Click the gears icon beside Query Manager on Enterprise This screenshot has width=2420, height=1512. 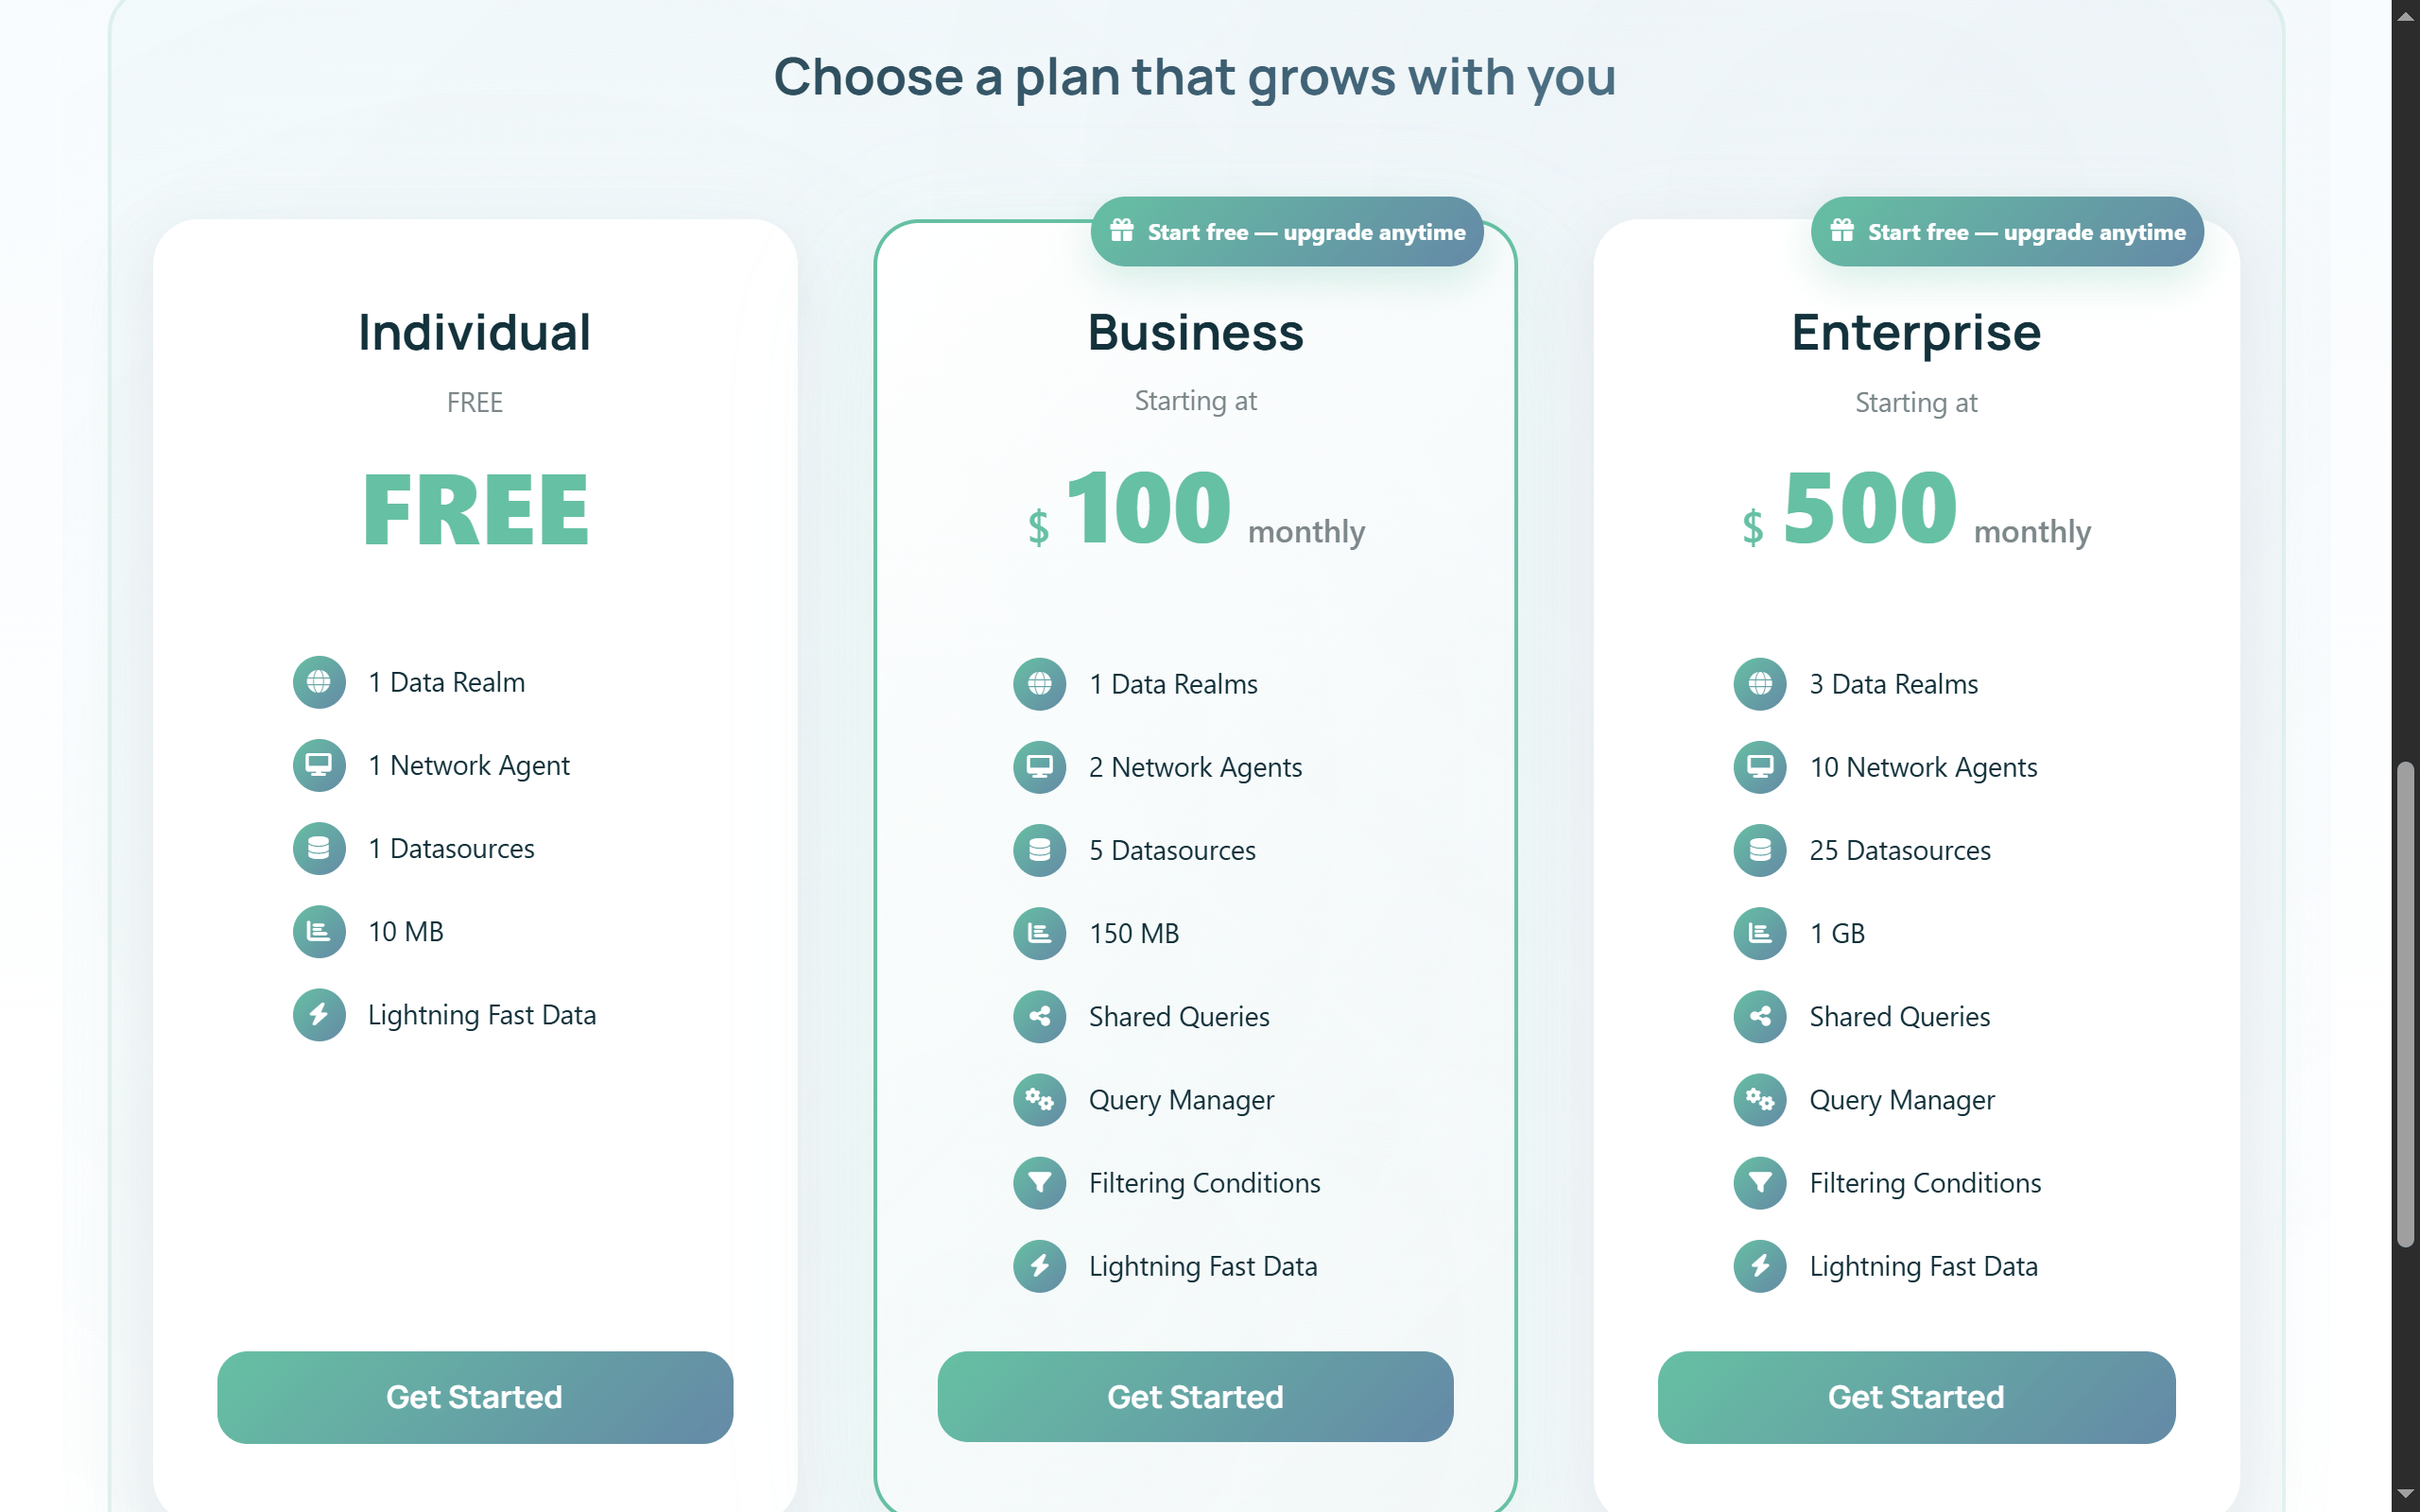tap(1760, 1100)
